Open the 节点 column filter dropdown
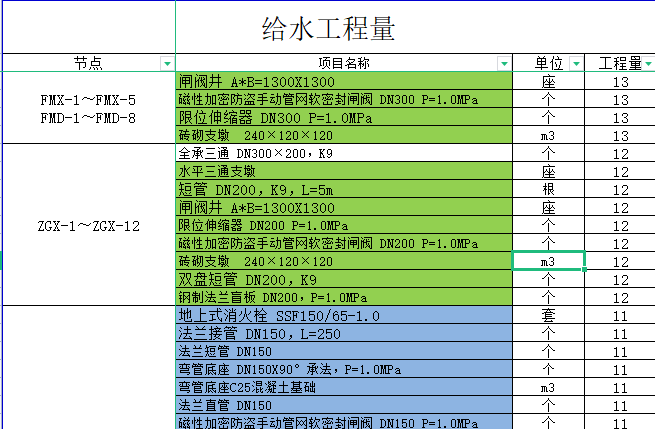The width and height of the screenshot is (655, 429). tap(167, 63)
